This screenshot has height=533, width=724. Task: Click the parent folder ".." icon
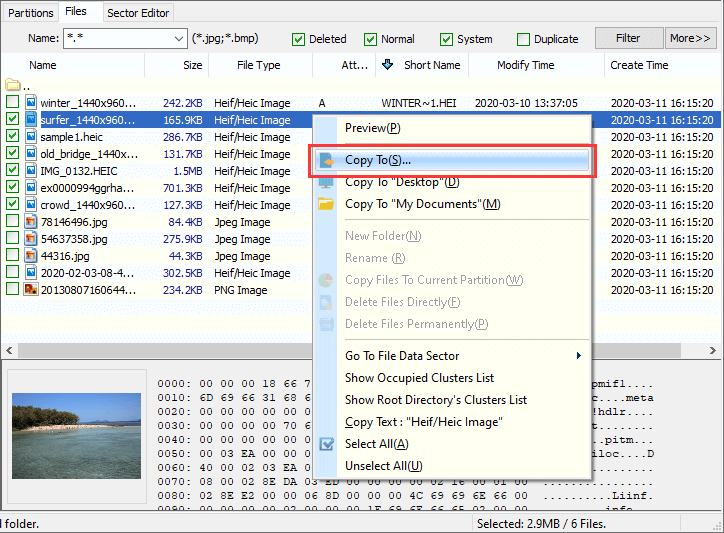[x=12, y=84]
